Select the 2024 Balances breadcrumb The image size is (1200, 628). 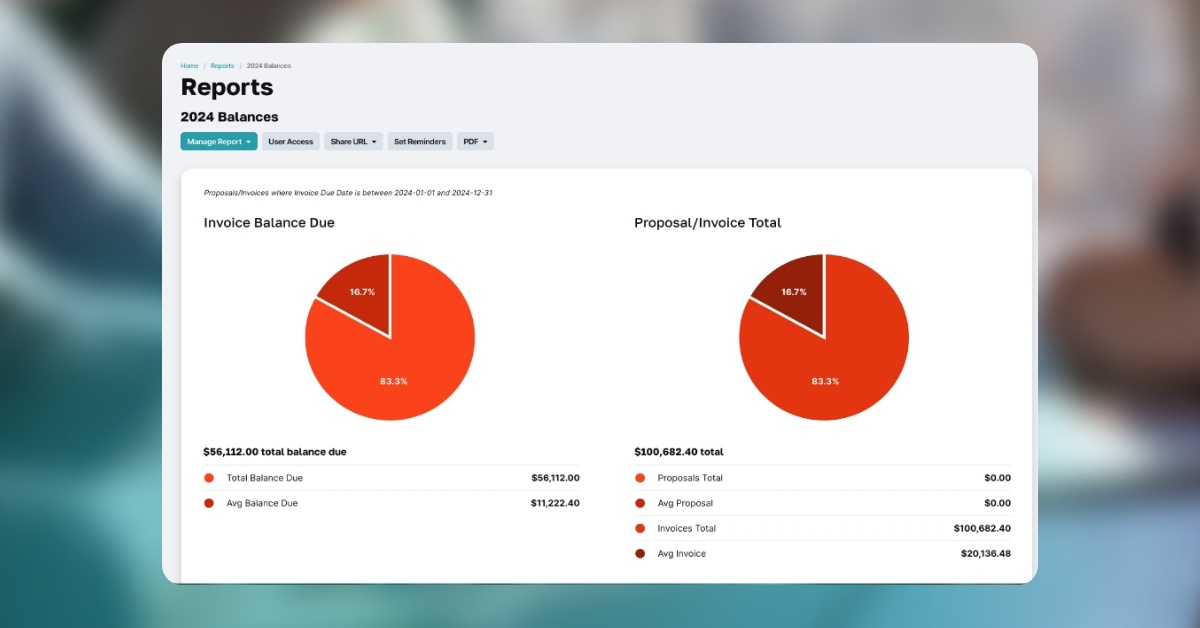click(269, 66)
